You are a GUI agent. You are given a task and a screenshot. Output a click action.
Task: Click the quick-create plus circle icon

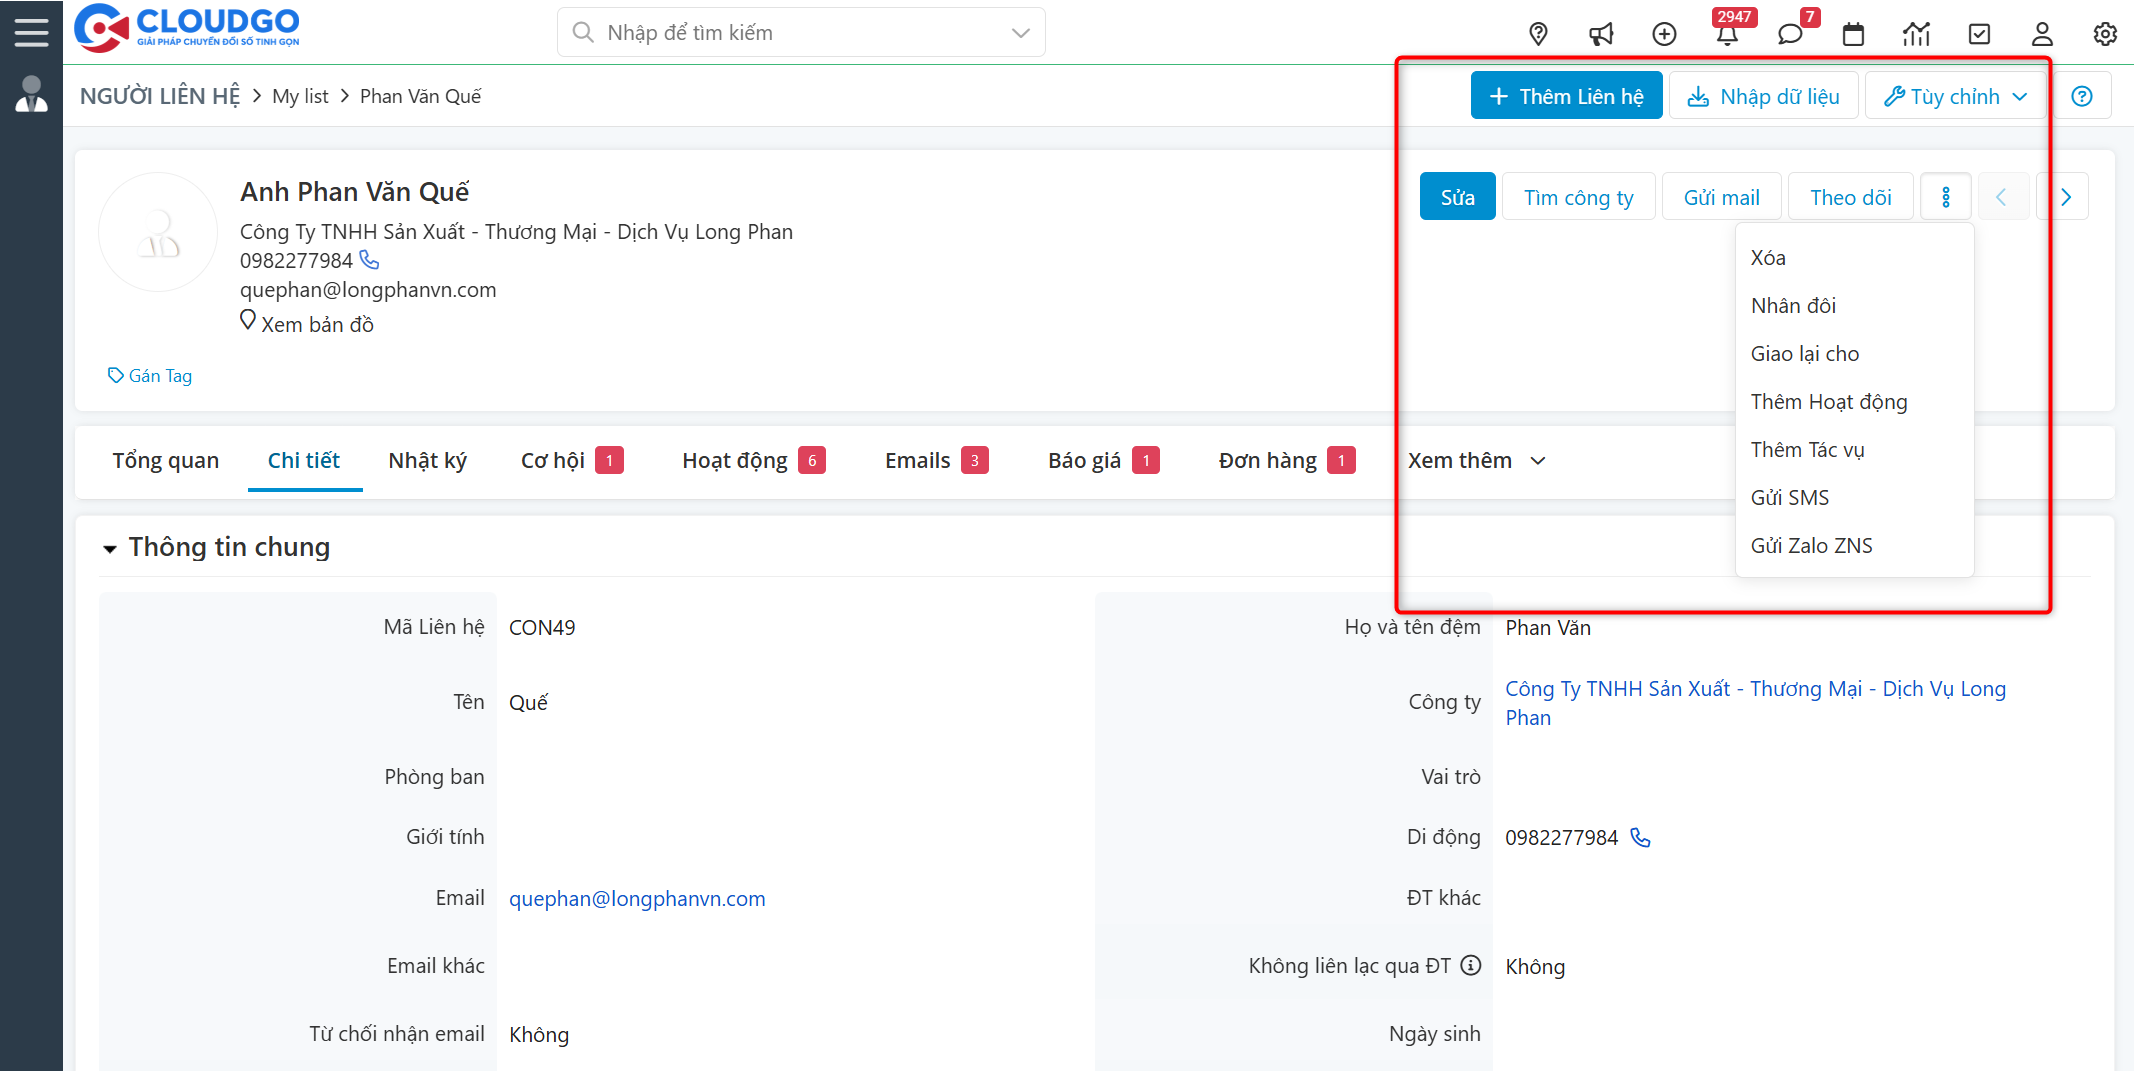1665,33
